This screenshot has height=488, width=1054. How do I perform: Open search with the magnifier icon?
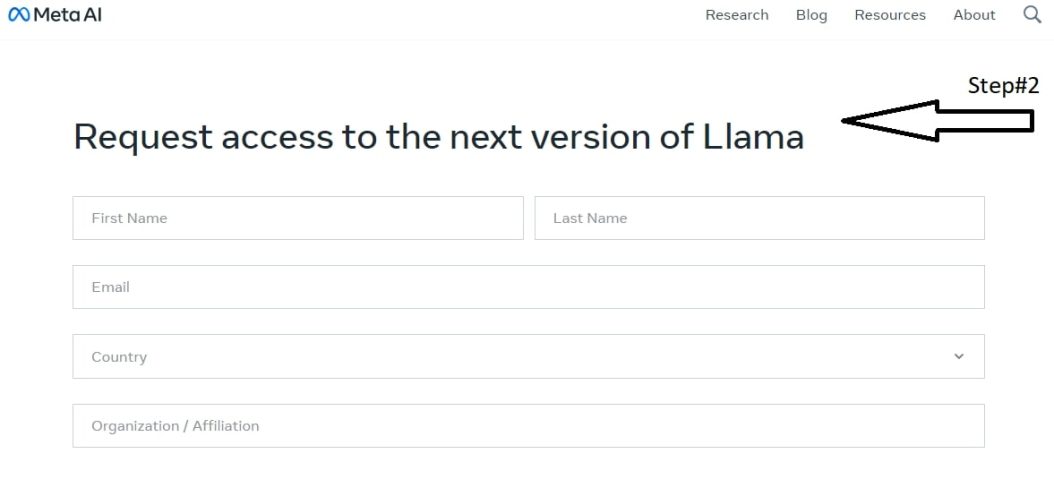(x=1032, y=14)
